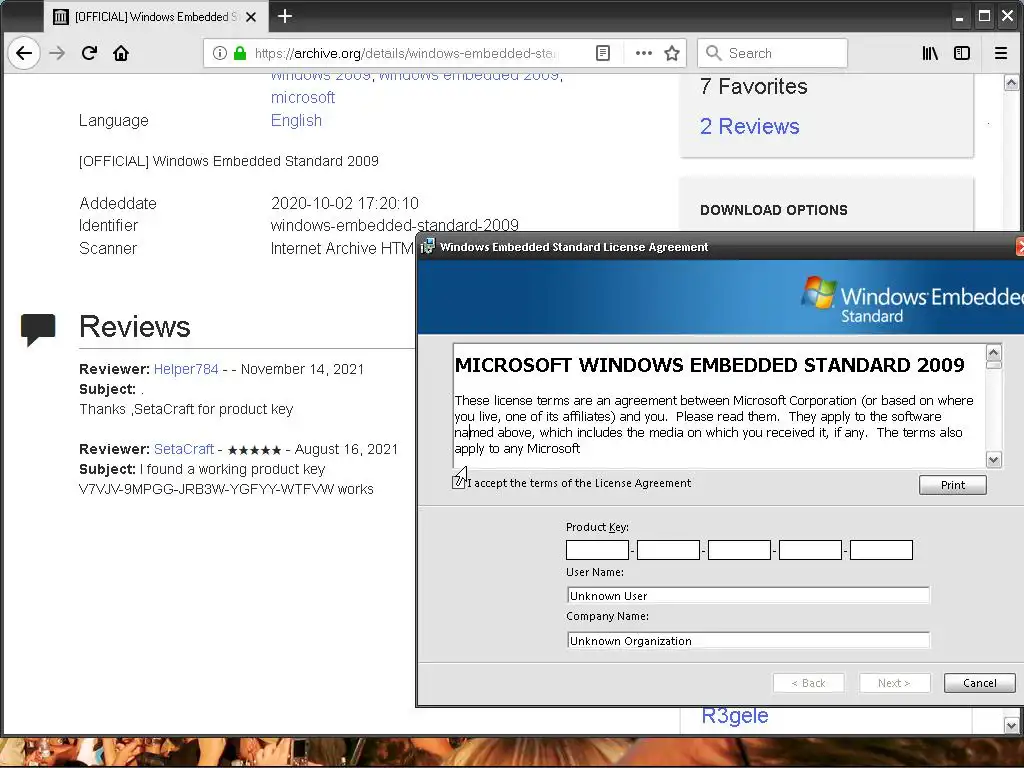
Task: Open the Firefox hamburger menu
Action: (x=1000, y=53)
